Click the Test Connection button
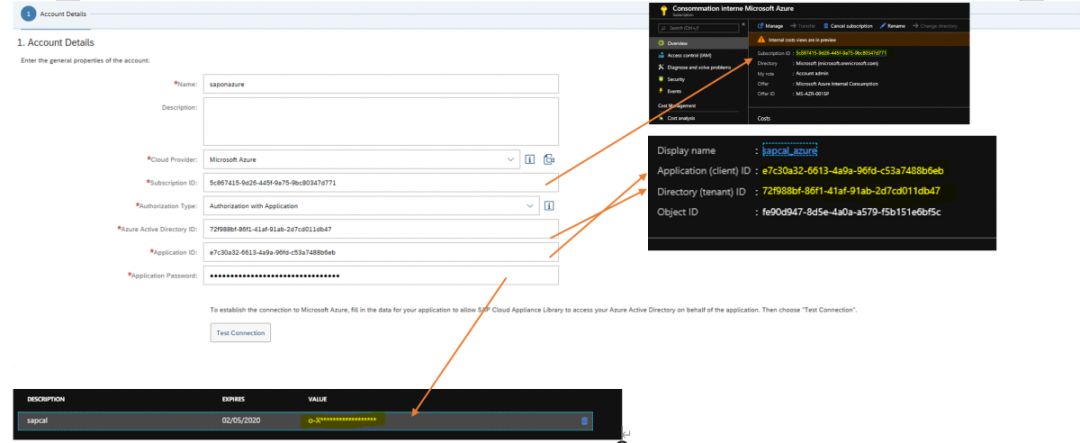The height and width of the screenshot is (443, 1080). pos(240,333)
